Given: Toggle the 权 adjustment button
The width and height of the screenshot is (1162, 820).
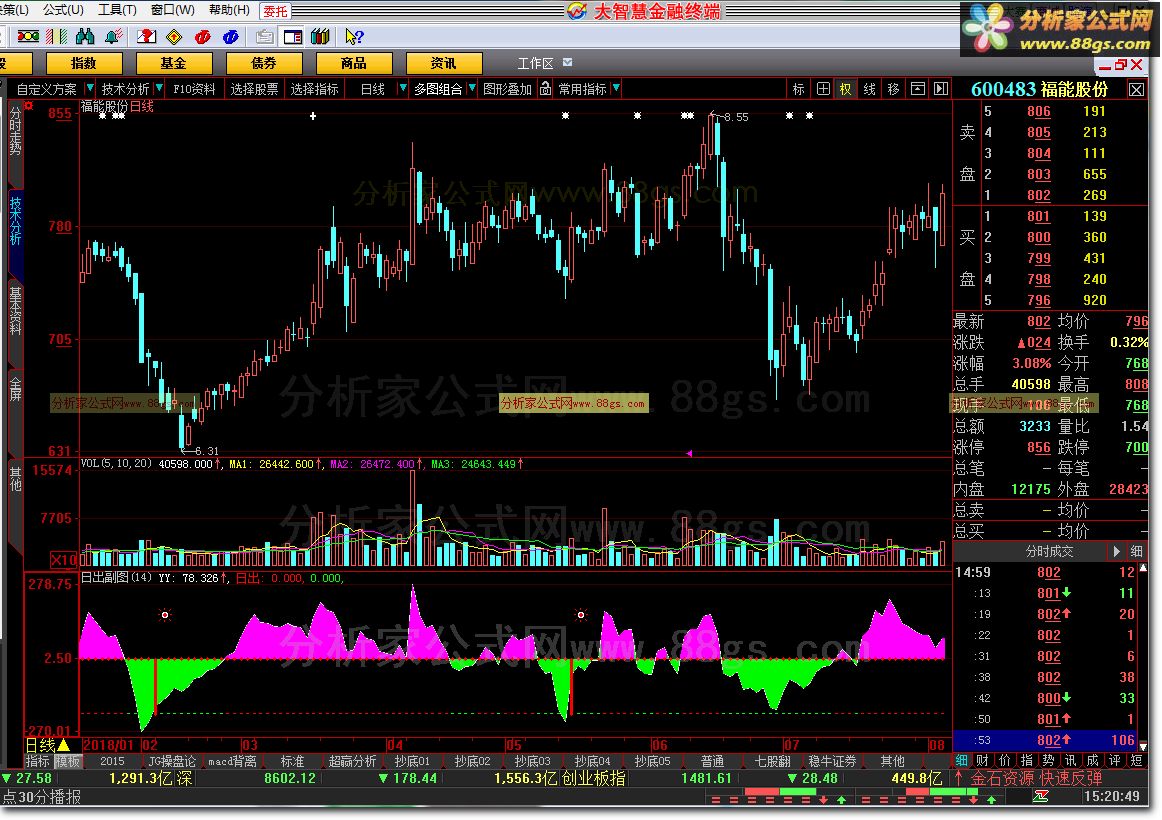Looking at the screenshot, I should point(846,89).
